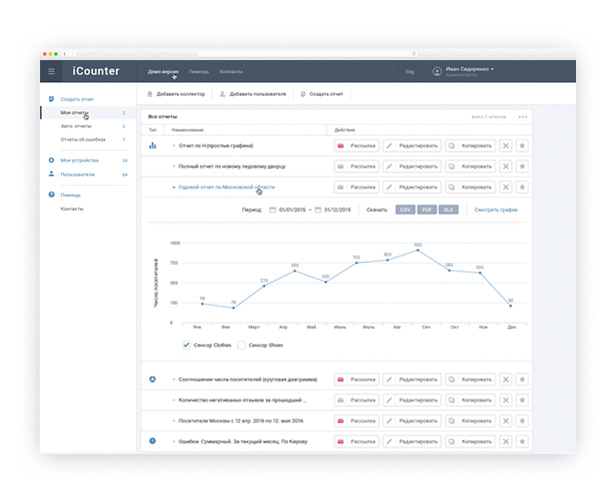The height and width of the screenshot is (503, 615).
Task: Click the X icon in Соотношение числа посетителей row
Action: click(505, 380)
